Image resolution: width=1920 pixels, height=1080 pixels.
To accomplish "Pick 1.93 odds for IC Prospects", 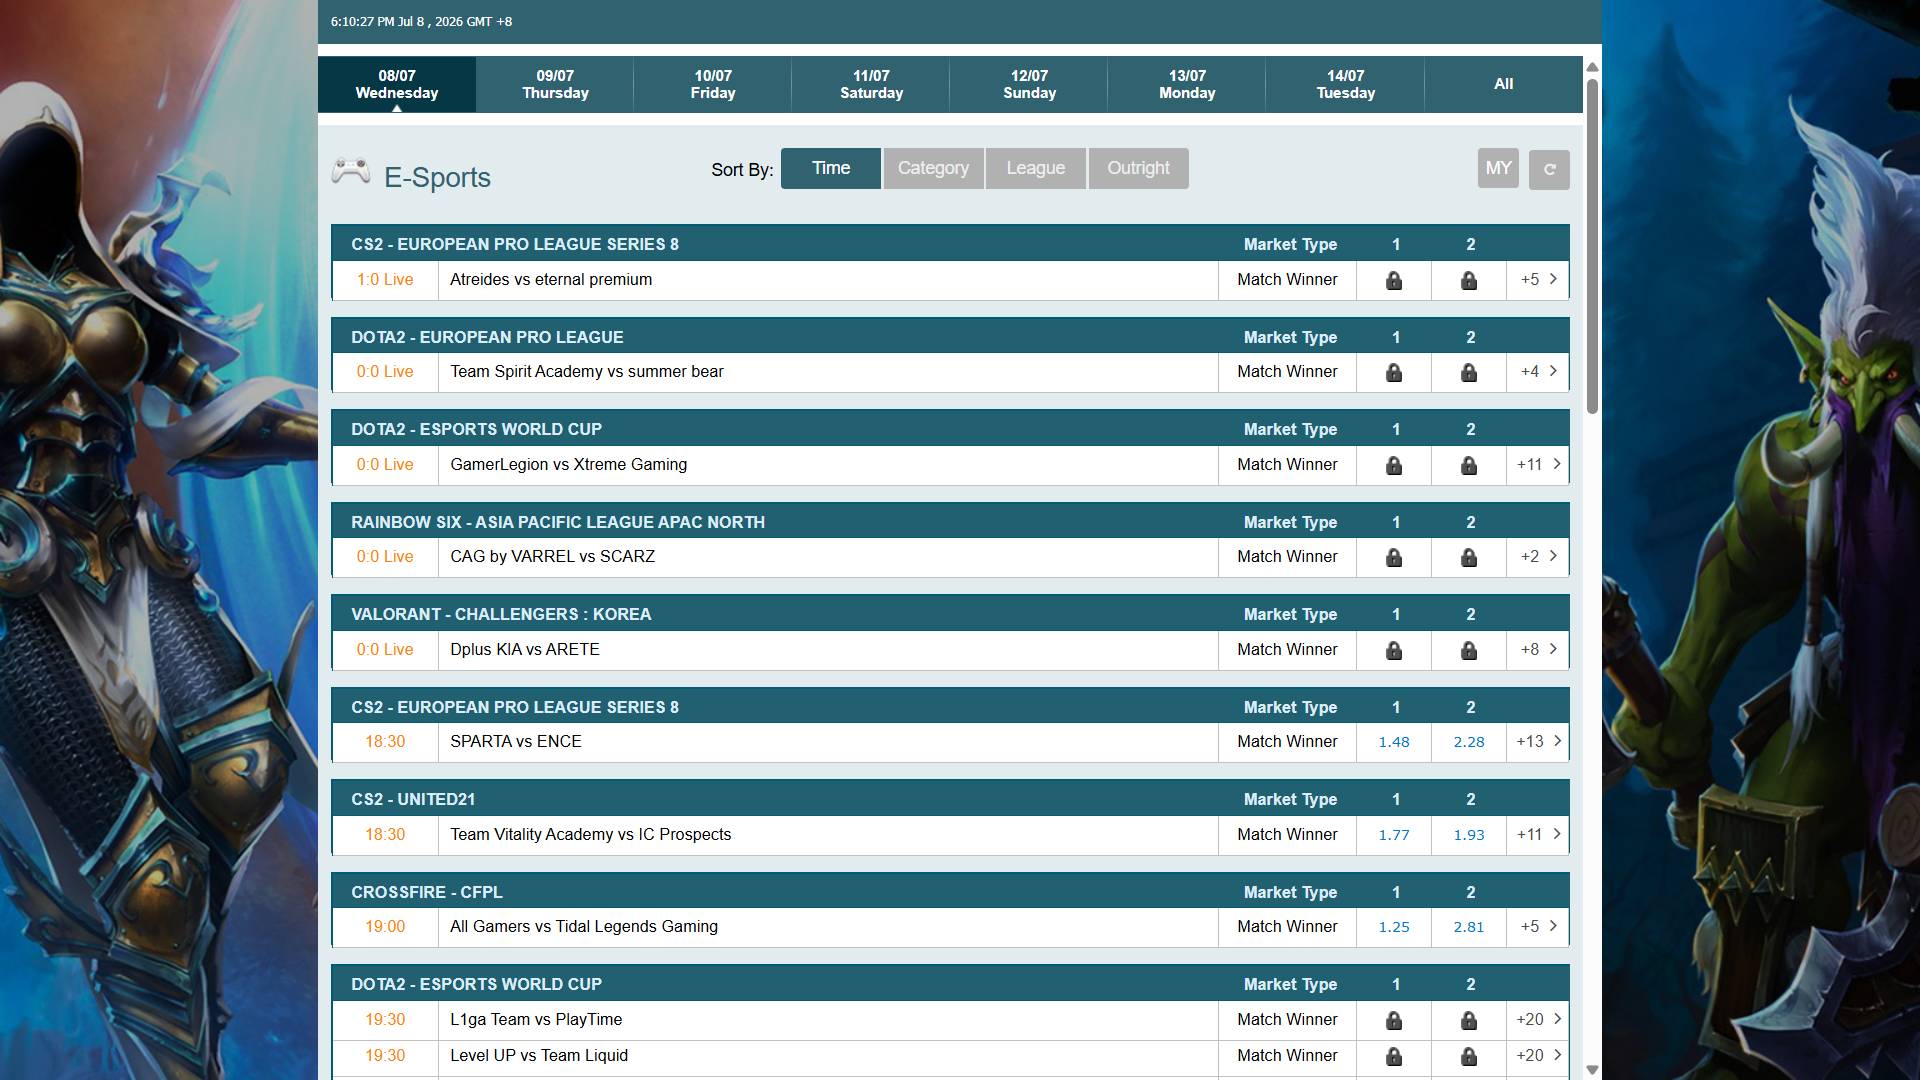I will point(1469,835).
